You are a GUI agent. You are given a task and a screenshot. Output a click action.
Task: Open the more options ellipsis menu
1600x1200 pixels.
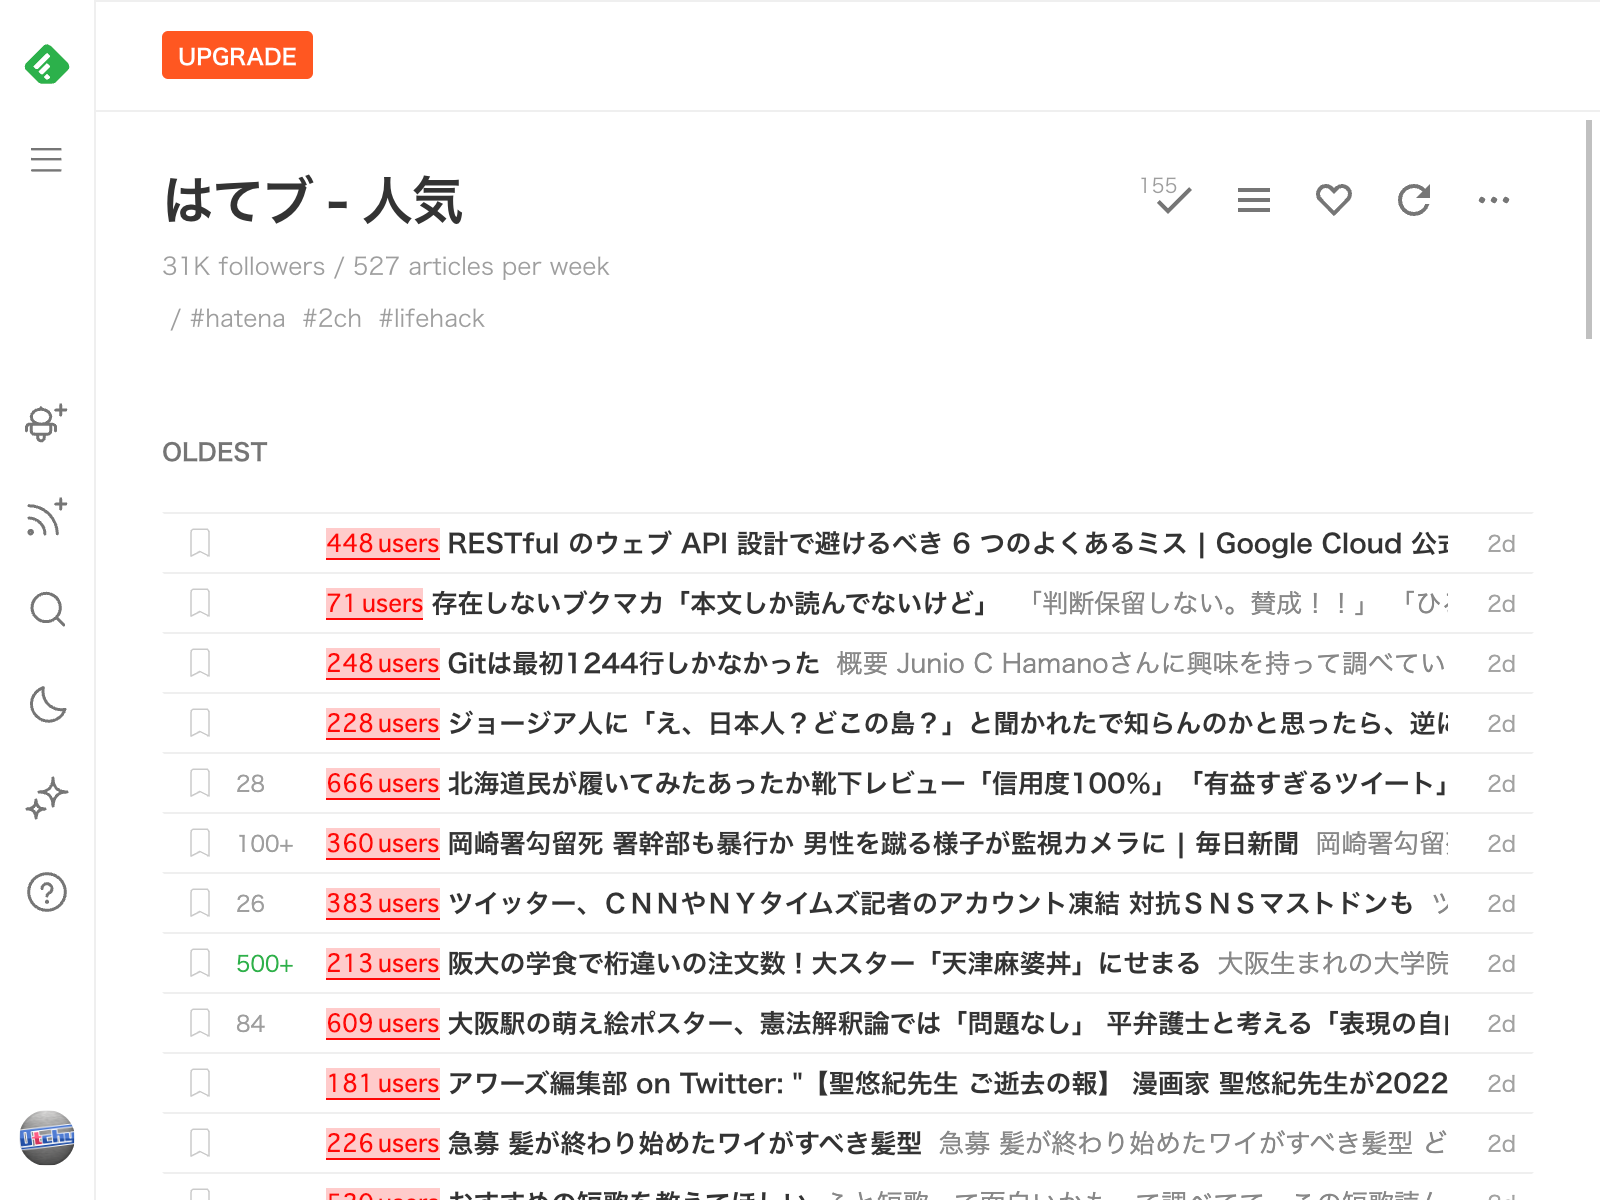(x=1494, y=200)
